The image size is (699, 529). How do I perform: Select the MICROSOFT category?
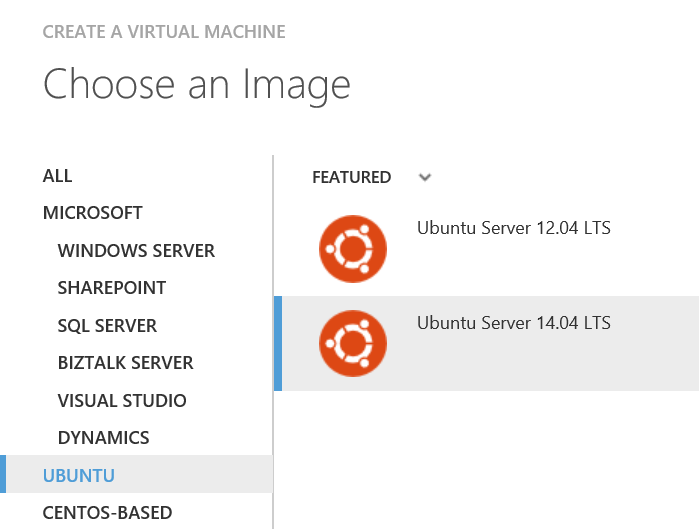(93, 213)
